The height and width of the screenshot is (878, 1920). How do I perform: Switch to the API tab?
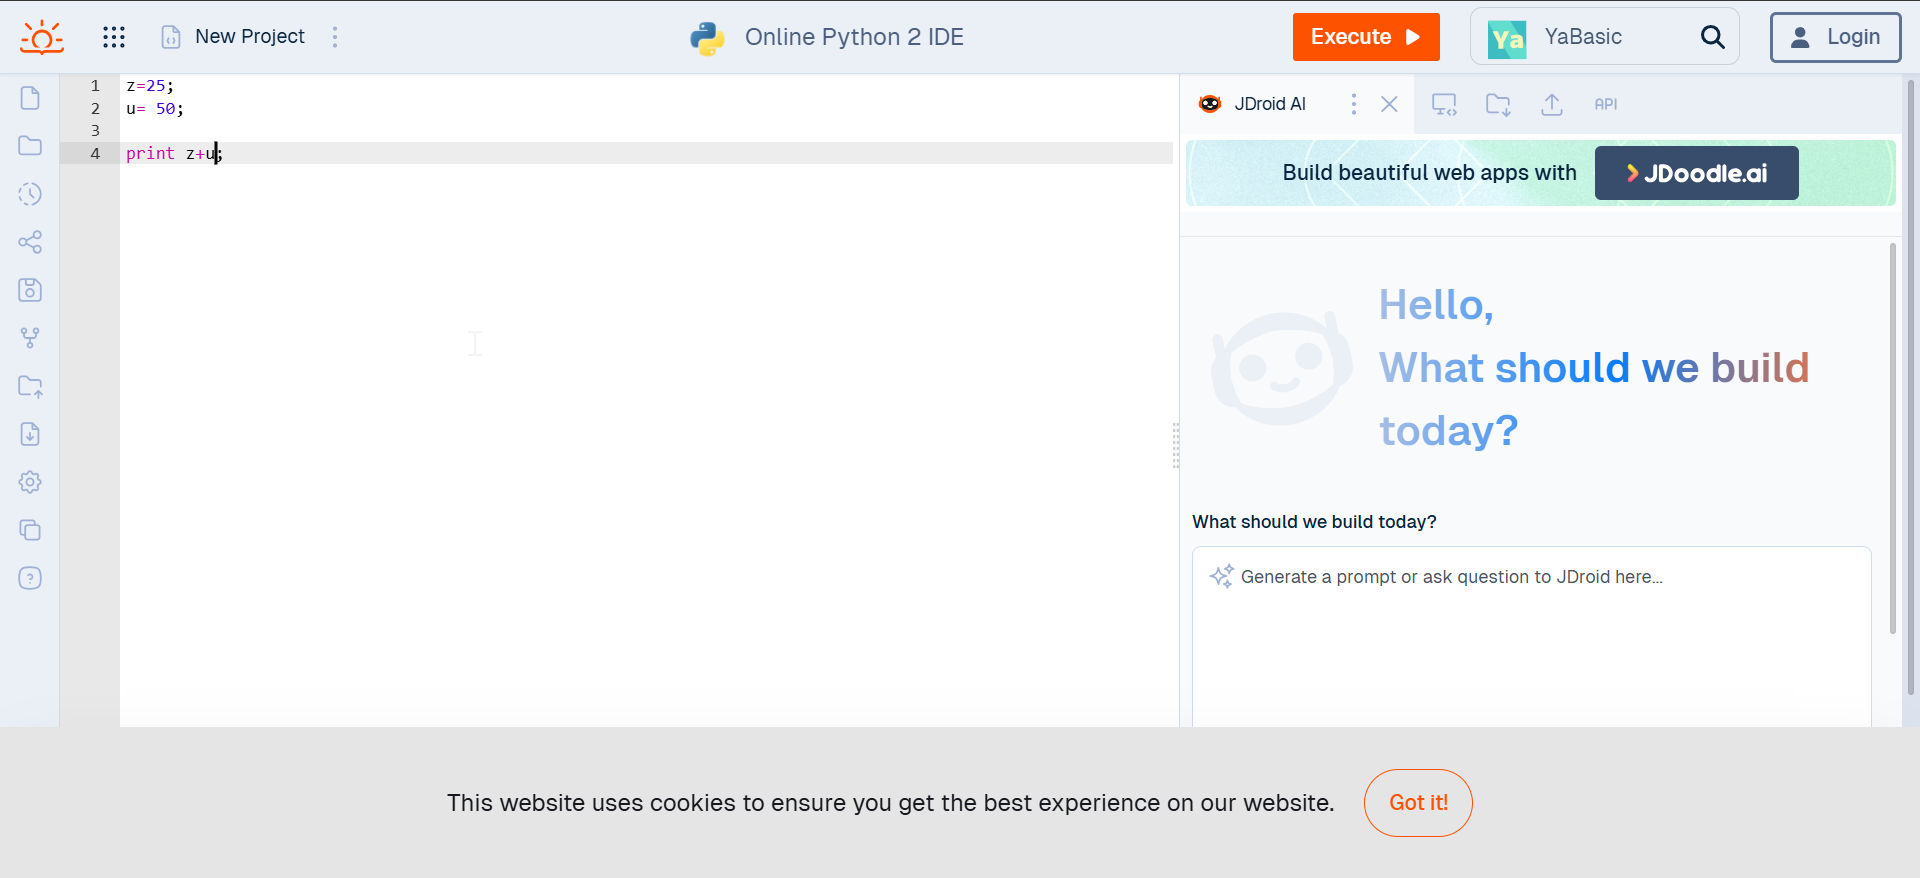tap(1605, 104)
